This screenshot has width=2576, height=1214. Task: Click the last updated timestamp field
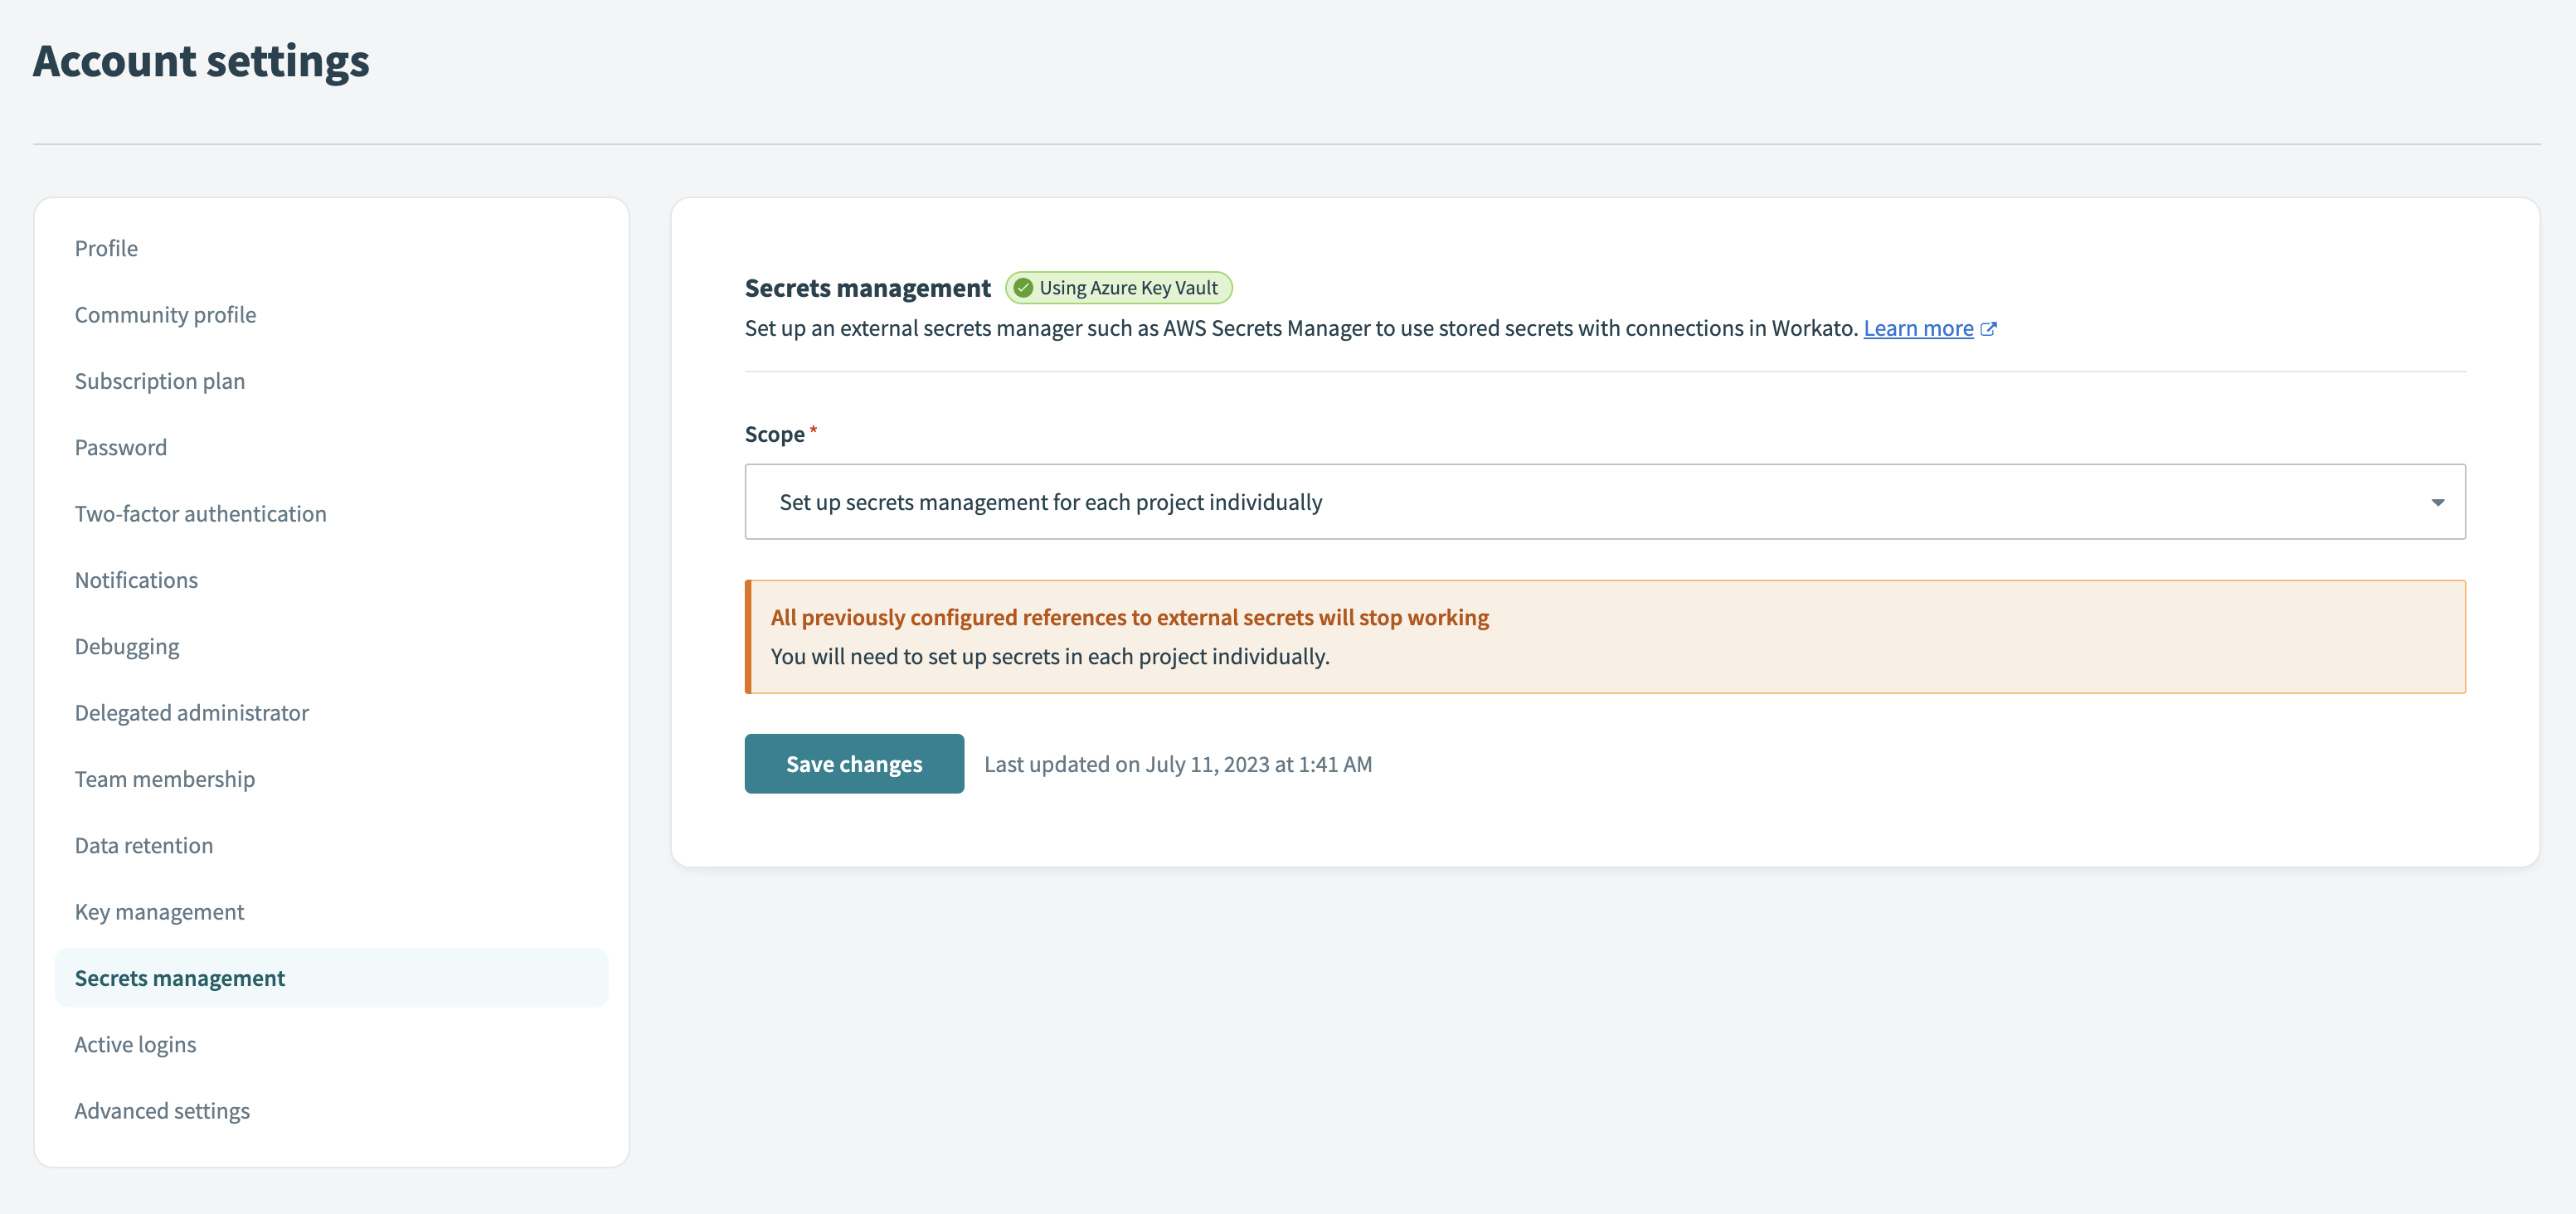(1176, 762)
